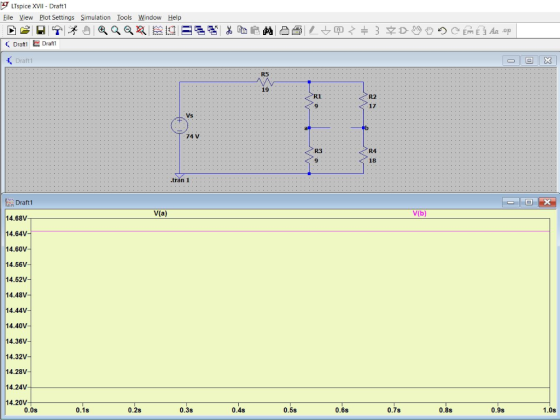Click the .tran 1 directive text
The height and width of the screenshot is (420, 560).
tap(180, 180)
